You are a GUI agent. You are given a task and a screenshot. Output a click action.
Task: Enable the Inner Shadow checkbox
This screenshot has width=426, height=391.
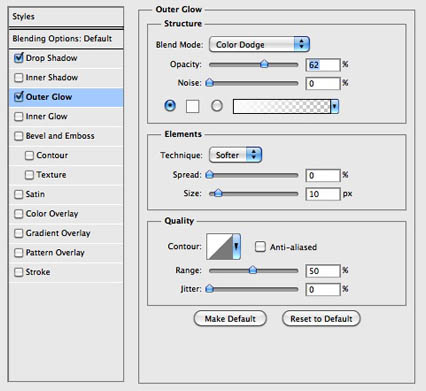click(19, 78)
